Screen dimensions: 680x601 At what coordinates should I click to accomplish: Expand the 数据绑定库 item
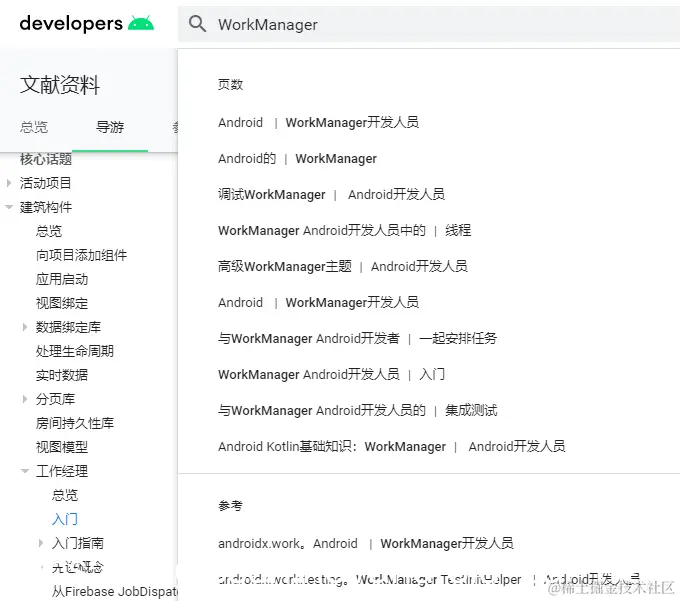[25, 327]
